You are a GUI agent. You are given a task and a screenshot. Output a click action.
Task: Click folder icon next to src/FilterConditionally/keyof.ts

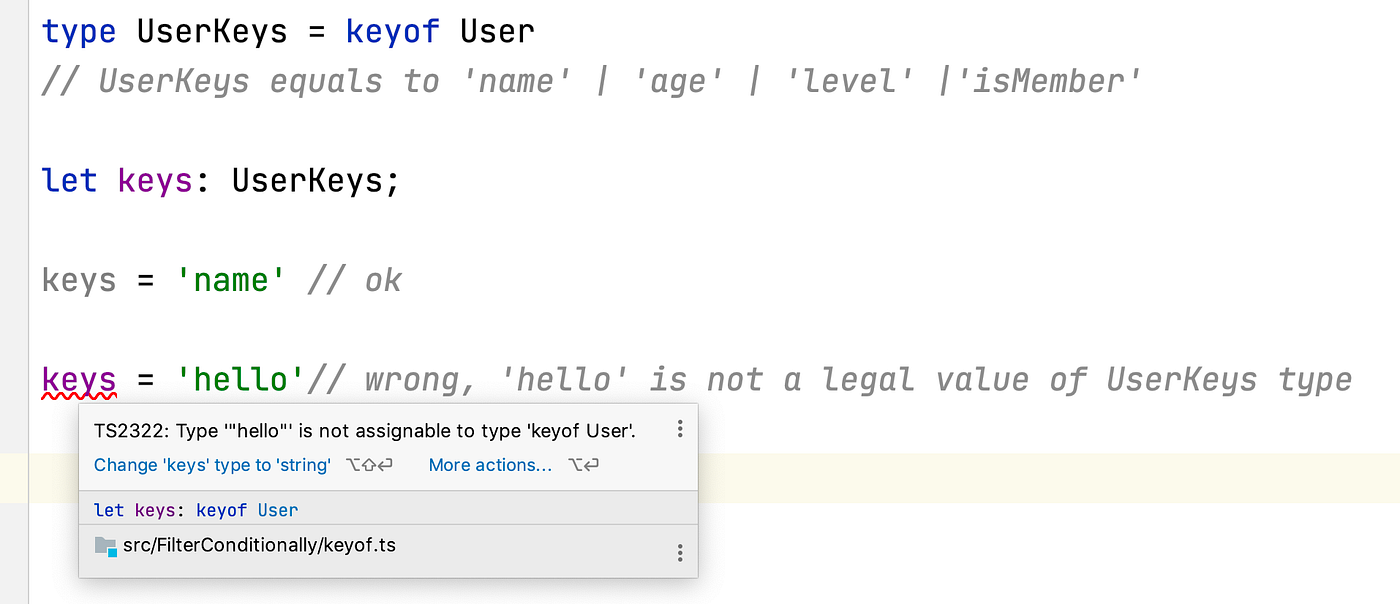pos(106,546)
